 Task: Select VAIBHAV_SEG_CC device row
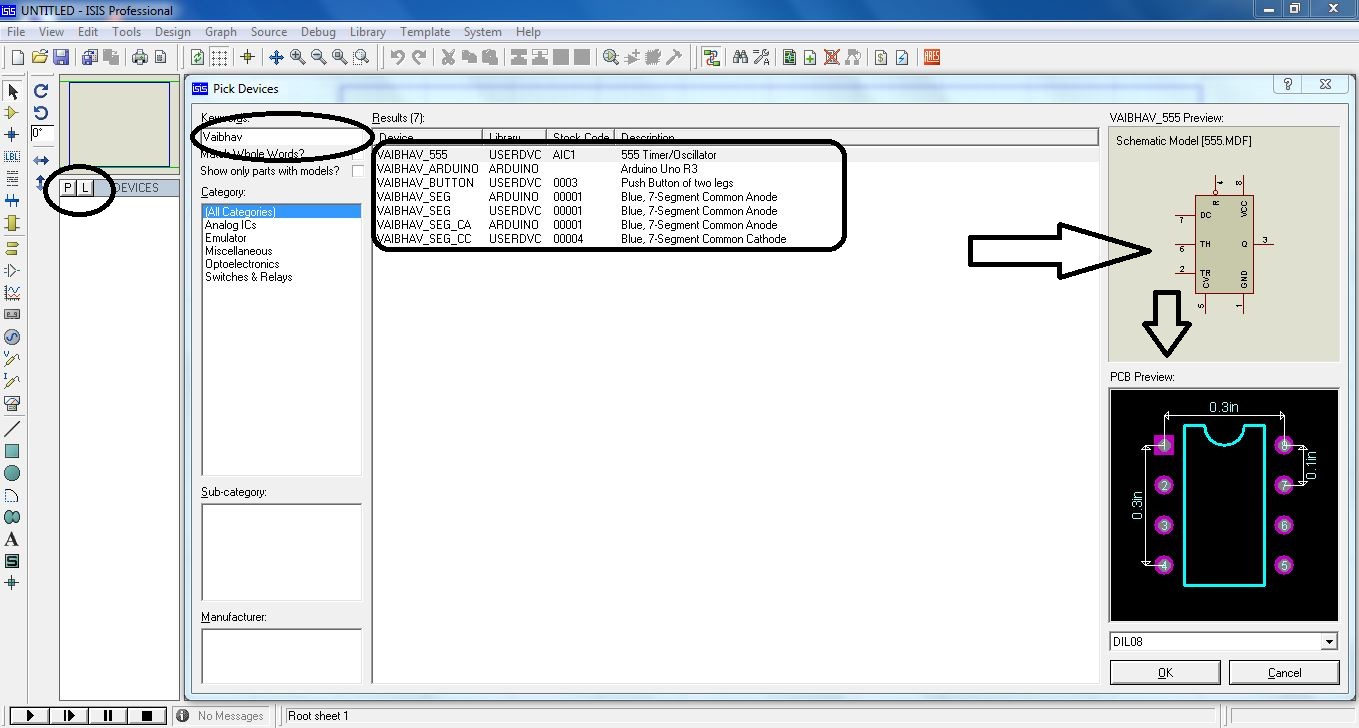point(735,239)
